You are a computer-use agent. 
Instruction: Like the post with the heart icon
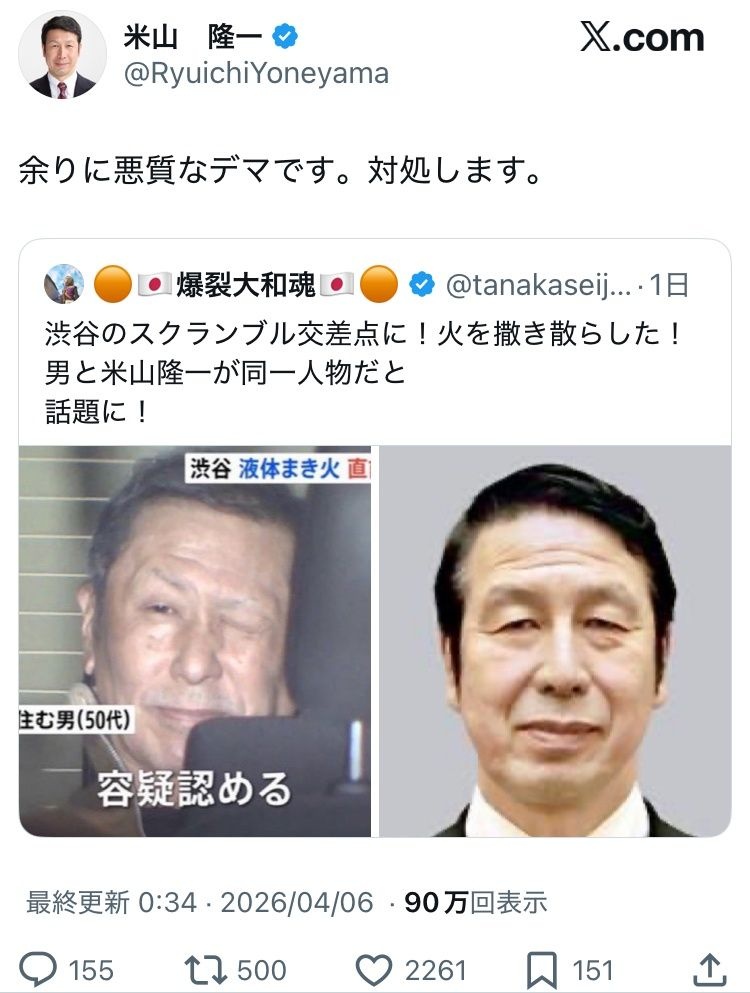[374, 970]
